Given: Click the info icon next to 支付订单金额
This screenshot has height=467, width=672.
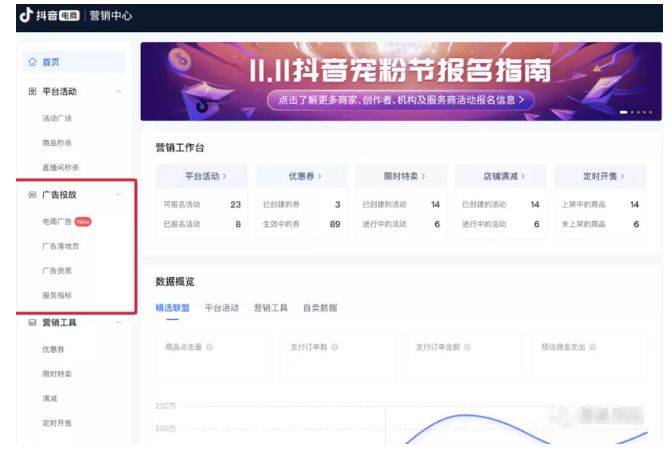Looking at the screenshot, I should click(467, 347).
